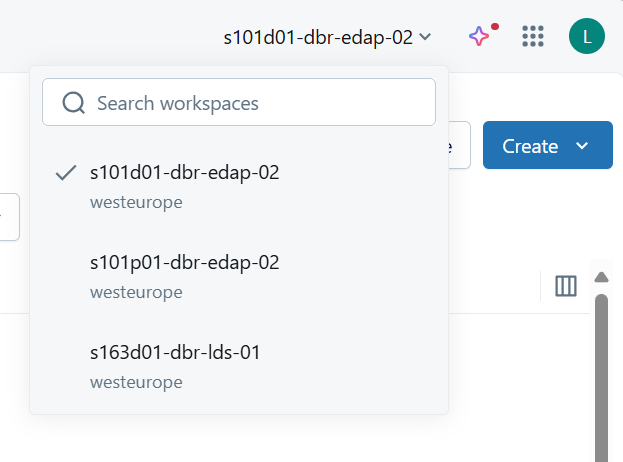Click the workspace name in the header bar

[318, 37]
